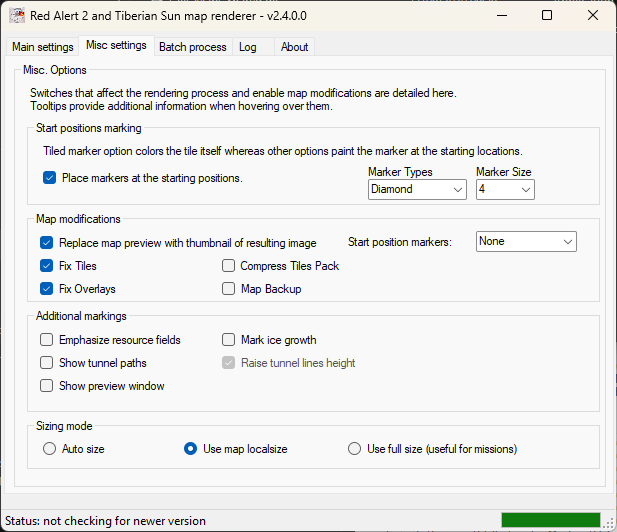Open the Batch process tab

pyautogui.click(x=193, y=47)
